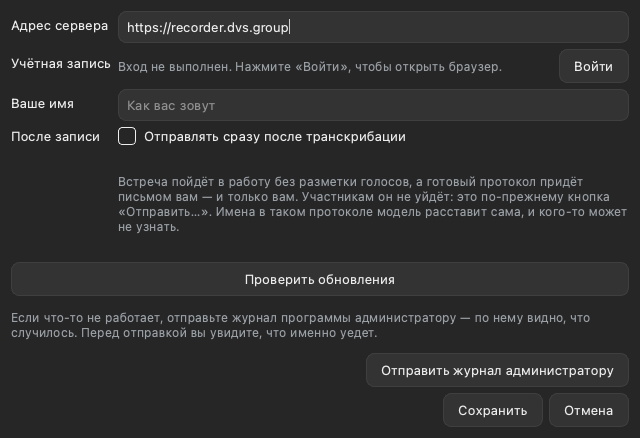Click «Проверить обновления» button

[320, 279]
